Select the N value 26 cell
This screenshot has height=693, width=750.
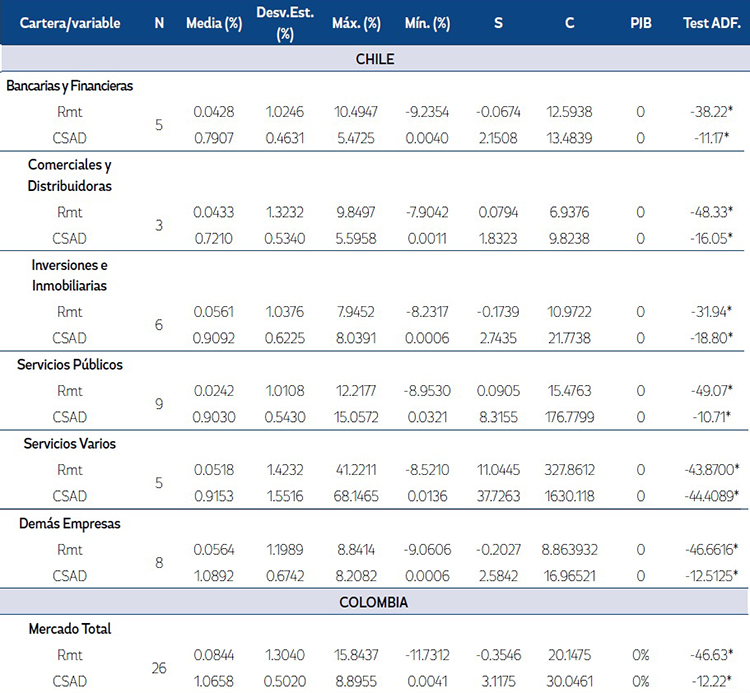(159, 668)
